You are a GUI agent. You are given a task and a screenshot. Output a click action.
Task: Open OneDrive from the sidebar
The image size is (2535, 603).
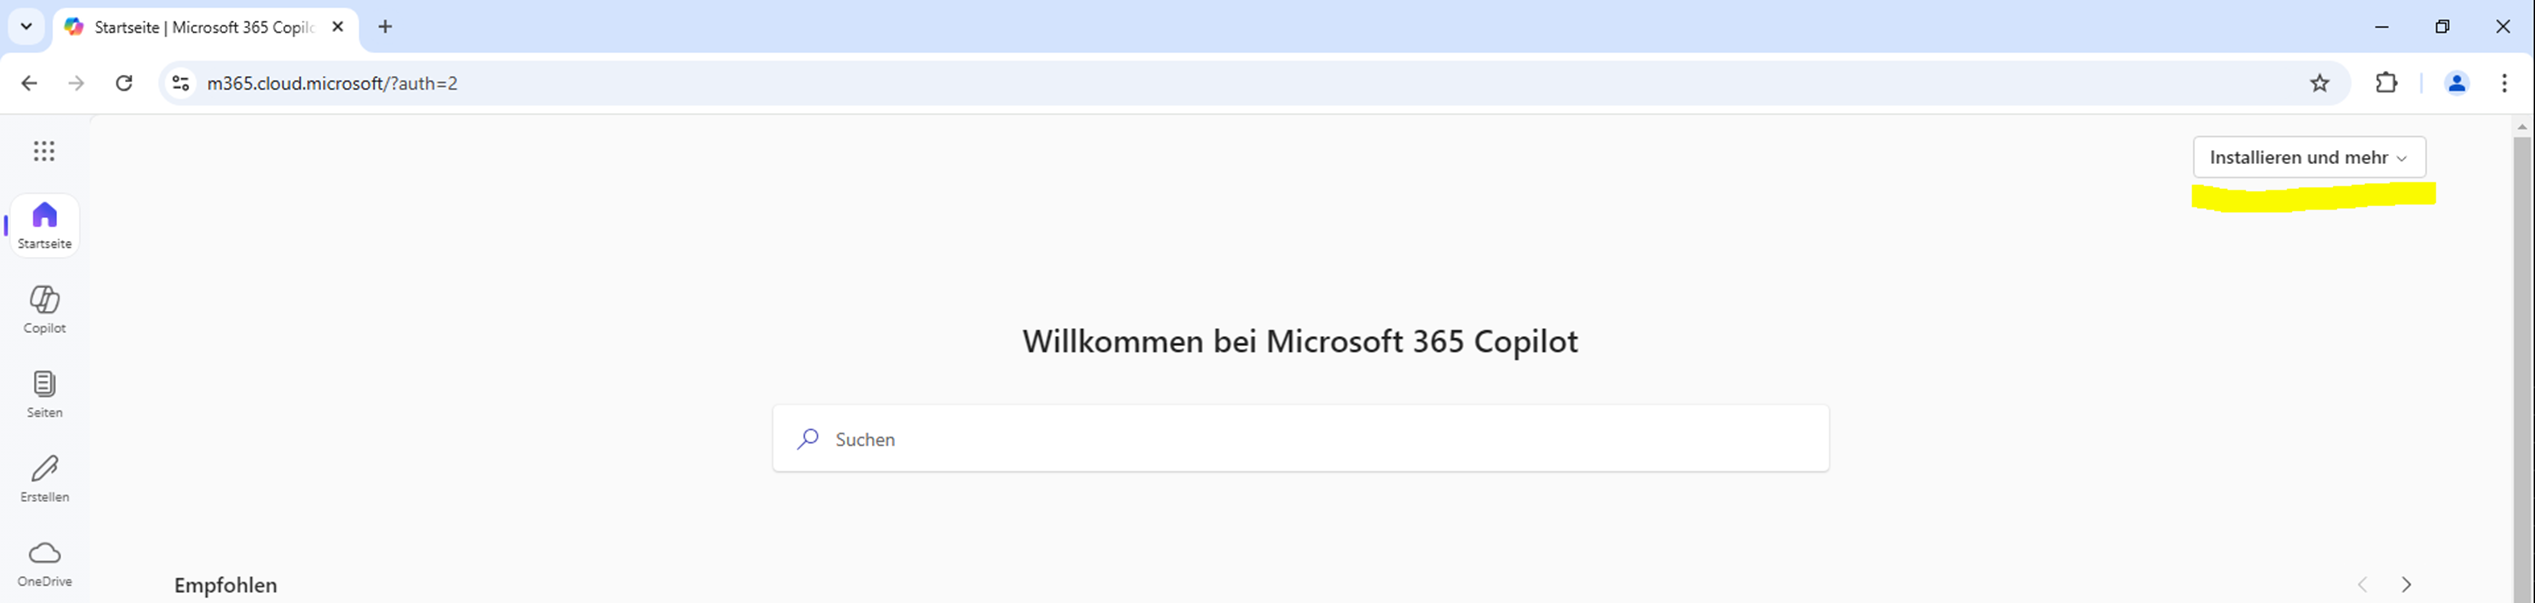tap(44, 563)
